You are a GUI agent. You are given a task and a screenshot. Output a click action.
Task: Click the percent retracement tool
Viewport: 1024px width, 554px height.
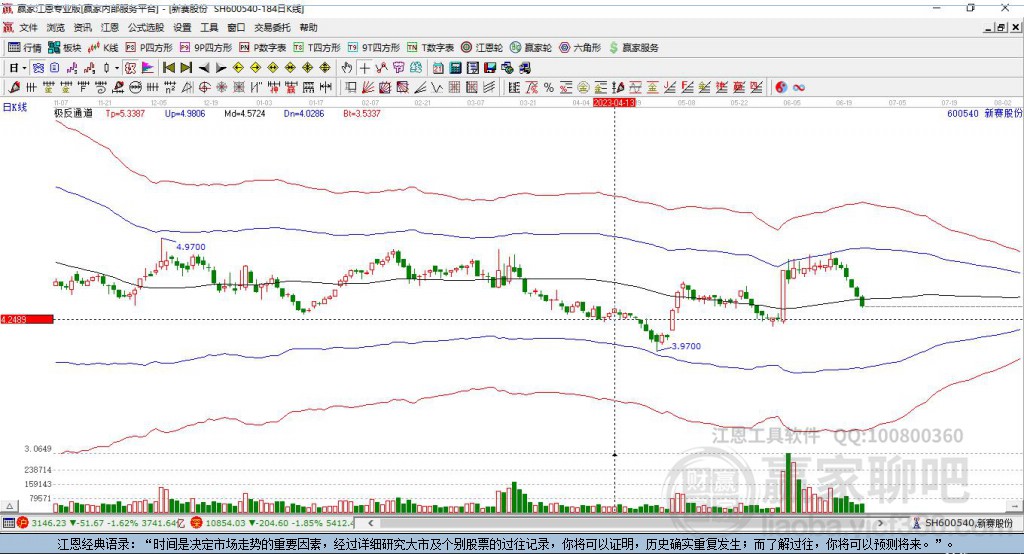click(549, 88)
